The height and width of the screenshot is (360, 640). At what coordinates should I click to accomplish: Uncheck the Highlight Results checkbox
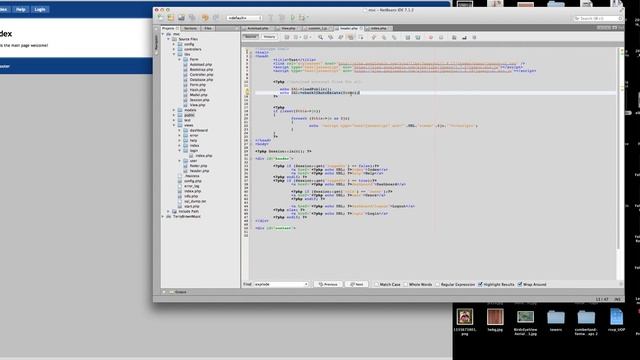point(480,284)
